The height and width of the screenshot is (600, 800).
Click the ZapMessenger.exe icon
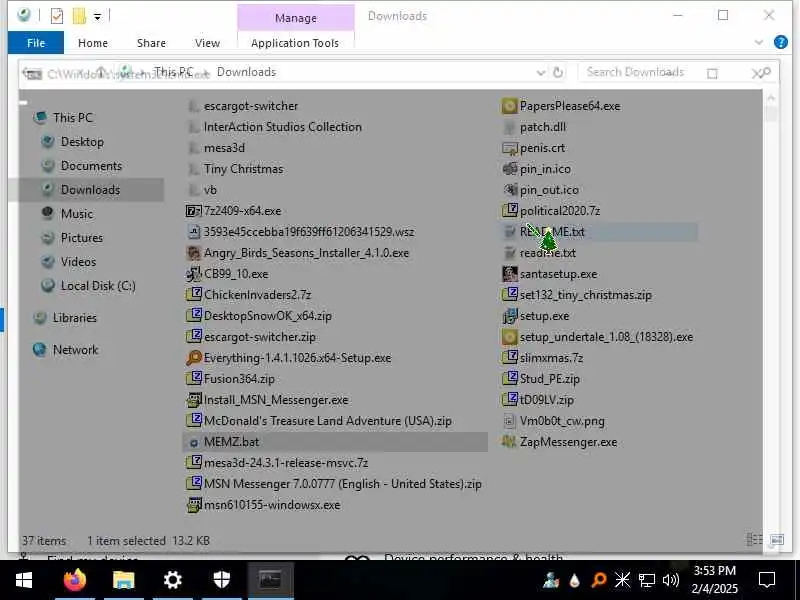click(509, 442)
